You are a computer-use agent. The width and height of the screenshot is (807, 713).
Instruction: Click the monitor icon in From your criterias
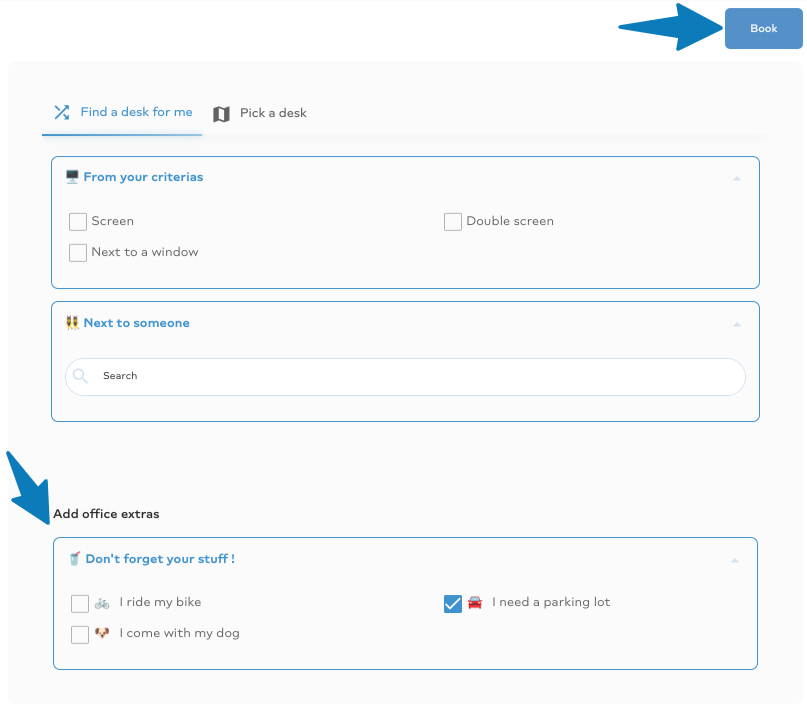tap(72, 177)
